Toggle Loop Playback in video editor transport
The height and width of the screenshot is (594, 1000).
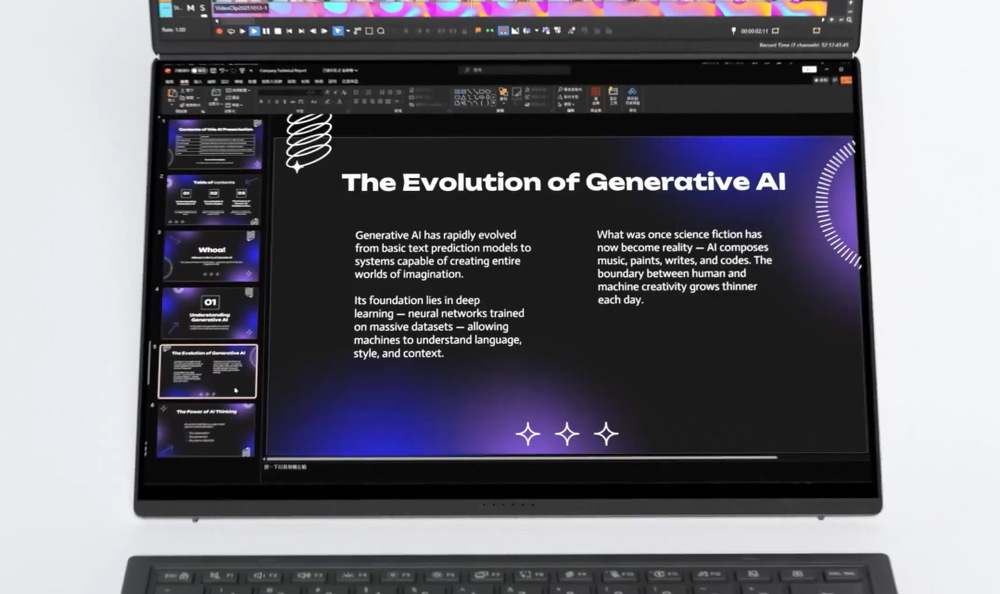point(232,31)
